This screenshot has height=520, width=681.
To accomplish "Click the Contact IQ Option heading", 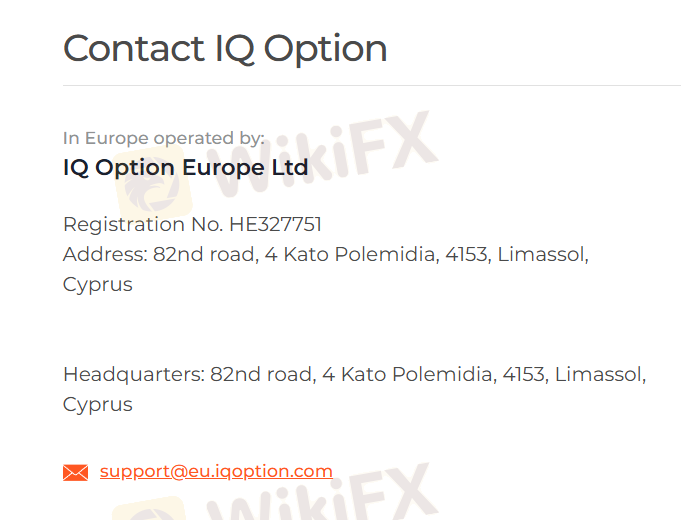I will tap(225, 49).
